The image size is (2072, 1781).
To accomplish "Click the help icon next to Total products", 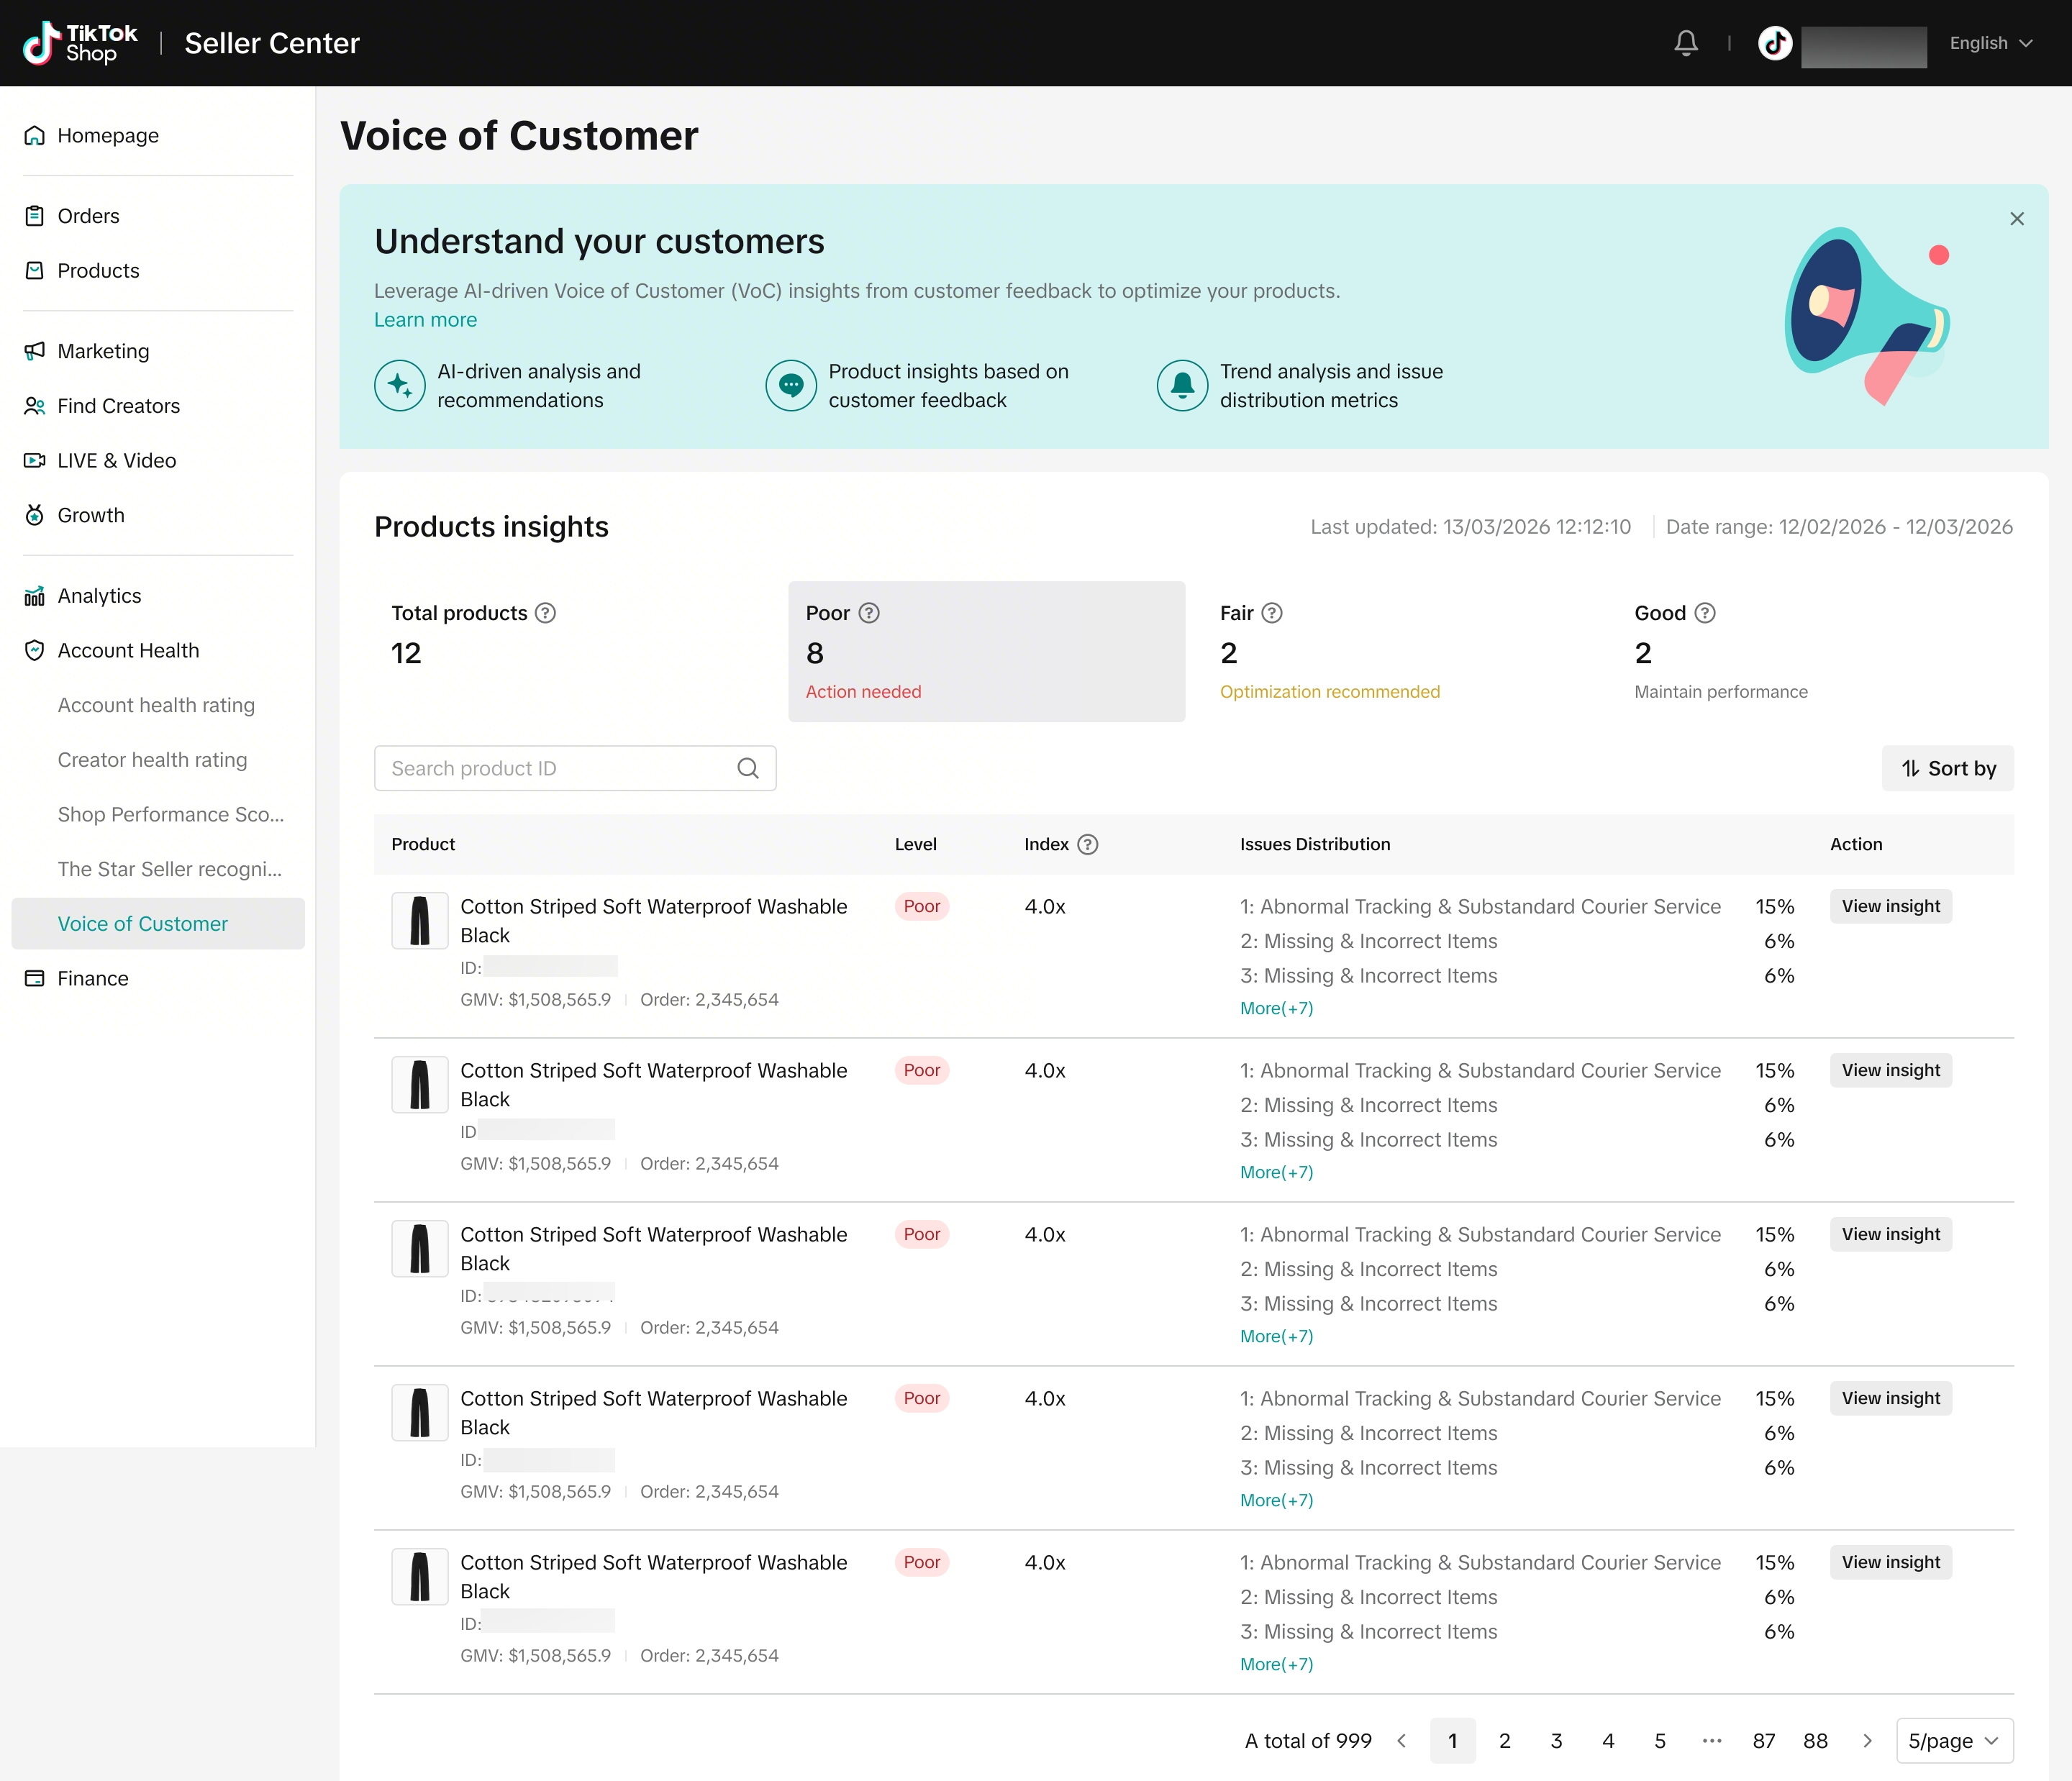I will click(545, 613).
